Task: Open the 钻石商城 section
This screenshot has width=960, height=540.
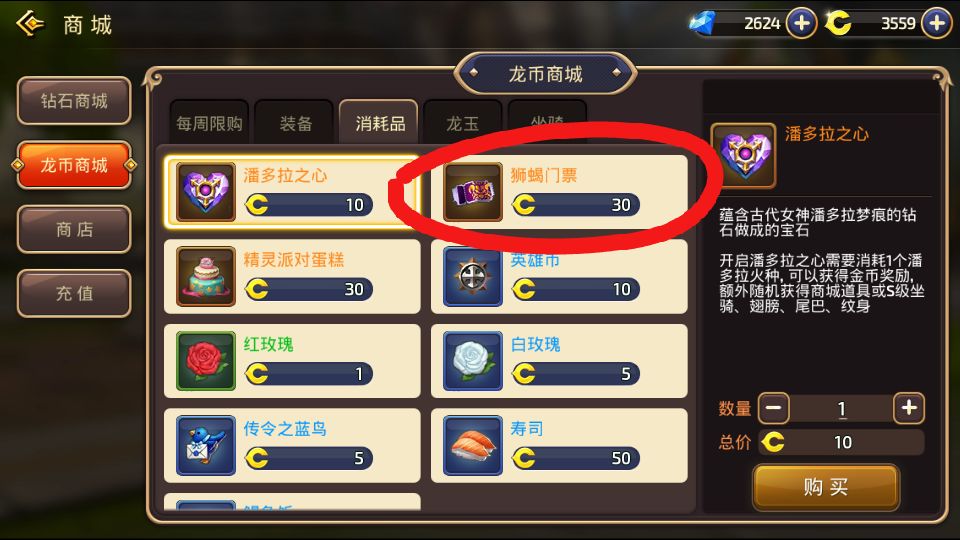Action: [x=74, y=101]
